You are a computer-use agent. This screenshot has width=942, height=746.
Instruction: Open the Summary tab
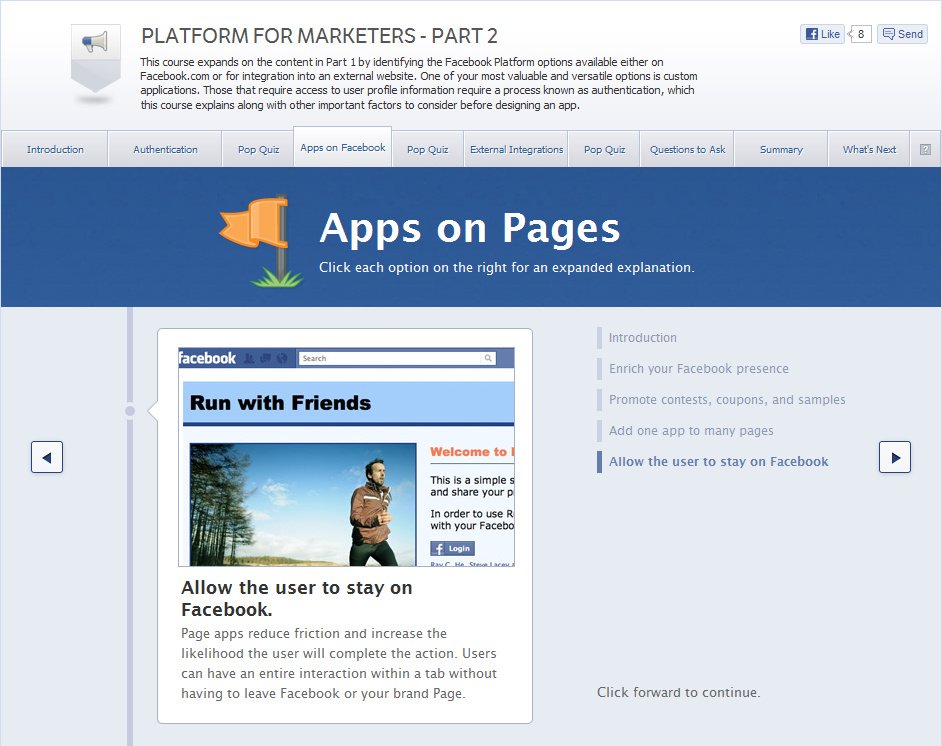(x=781, y=149)
